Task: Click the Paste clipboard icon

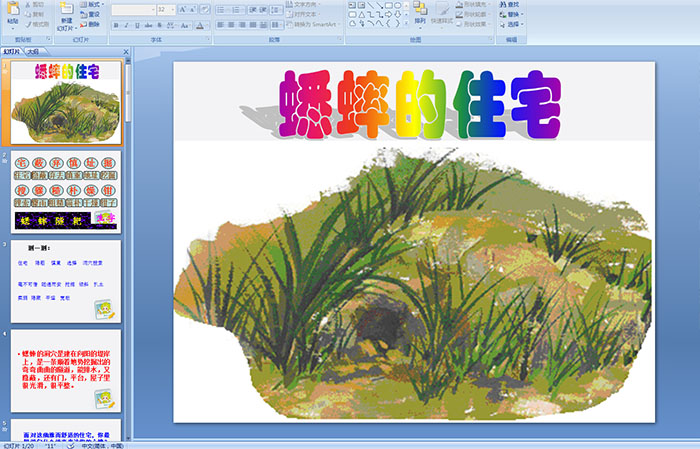Action: pos(13,10)
